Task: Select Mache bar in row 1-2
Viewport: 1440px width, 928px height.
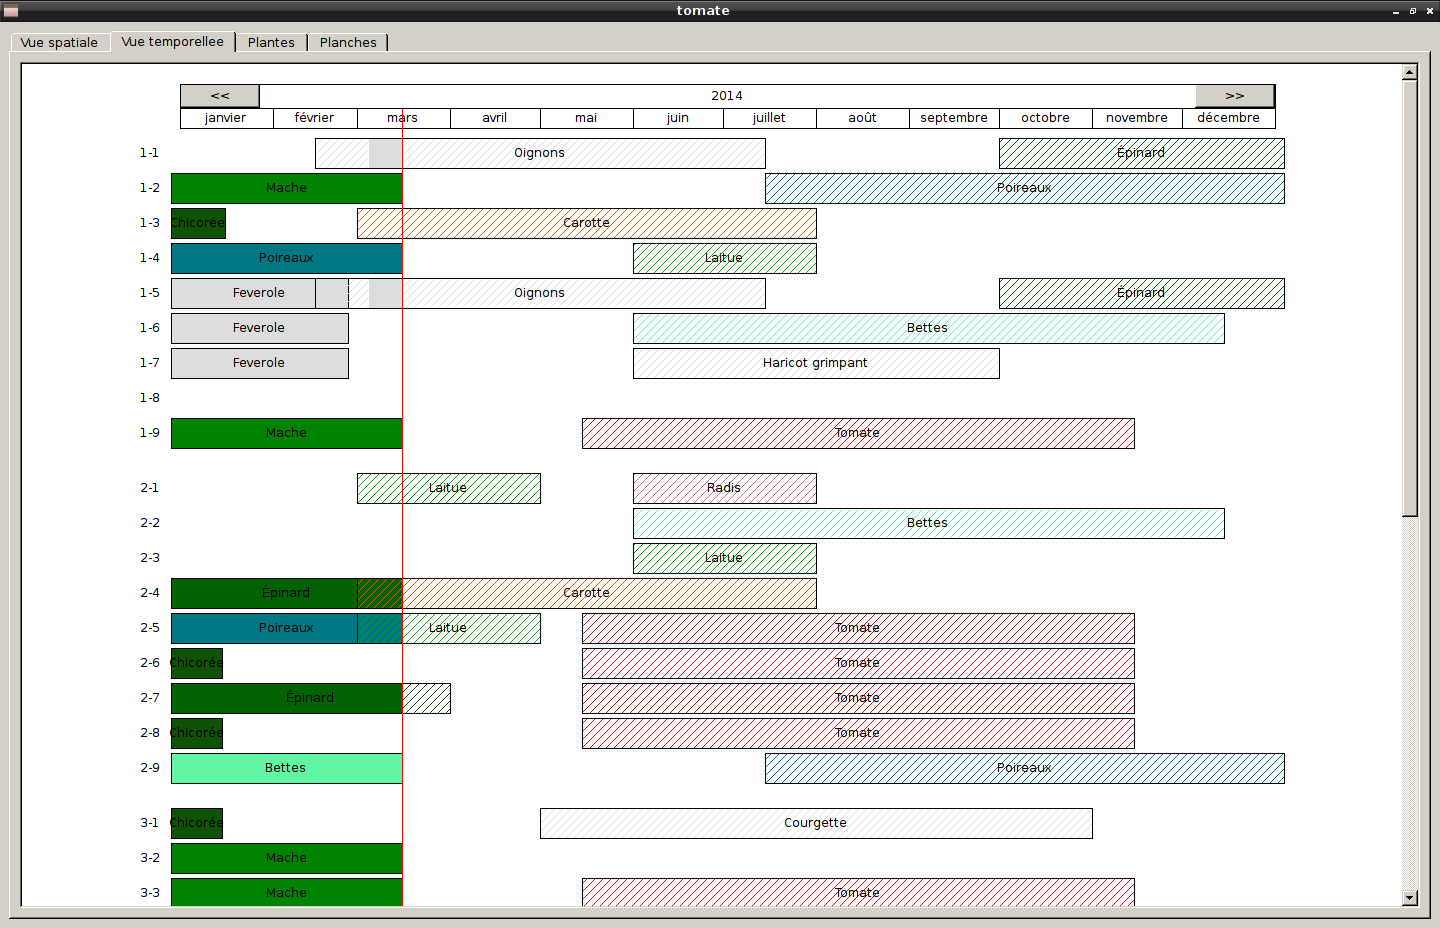Action: coord(286,188)
